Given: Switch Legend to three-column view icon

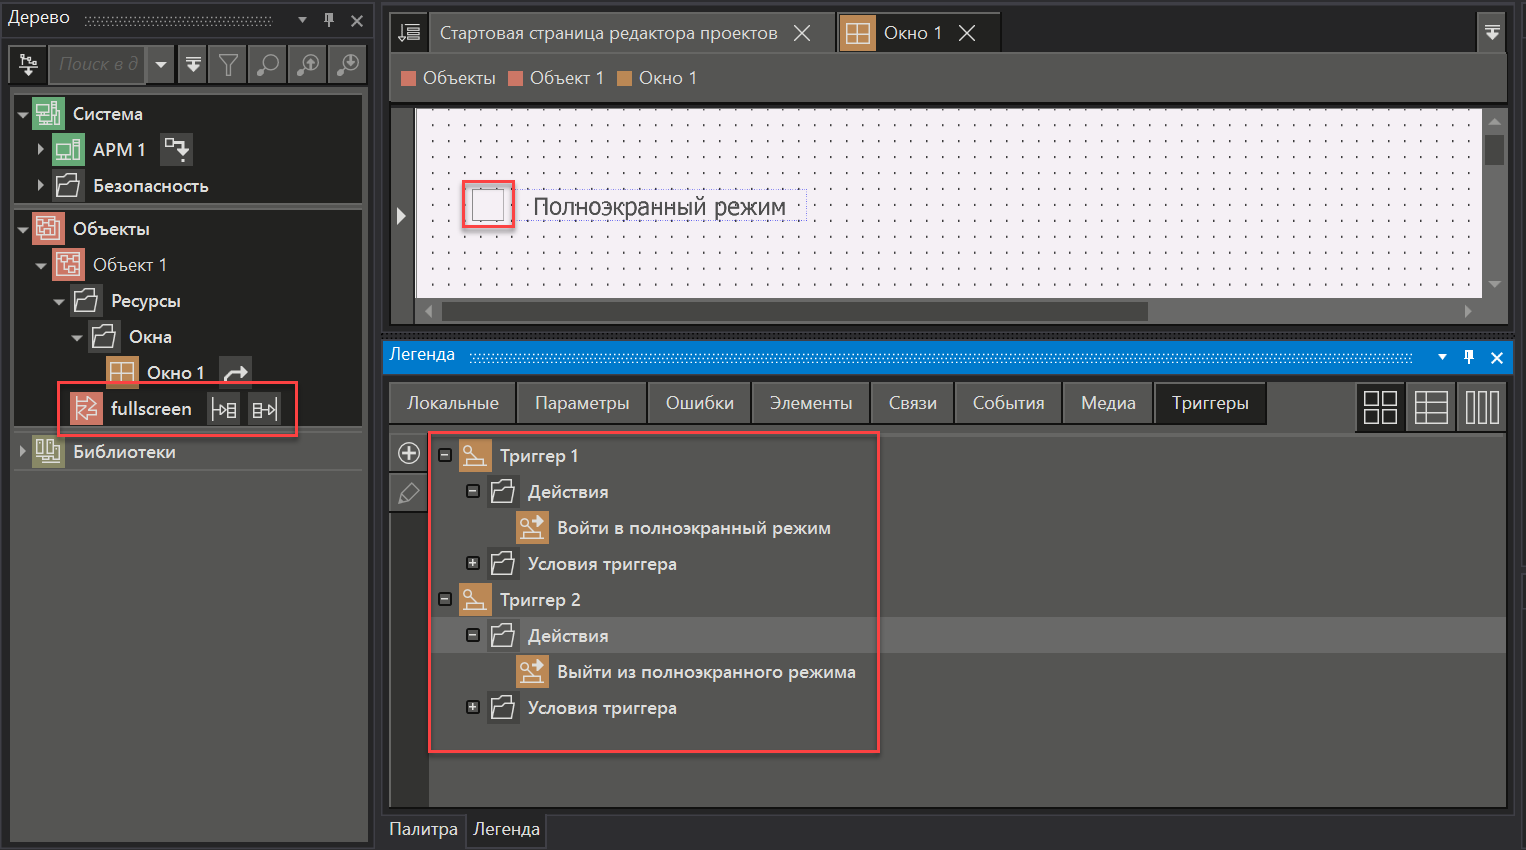Looking at the screenshot, I should [x=1482, y=407].
